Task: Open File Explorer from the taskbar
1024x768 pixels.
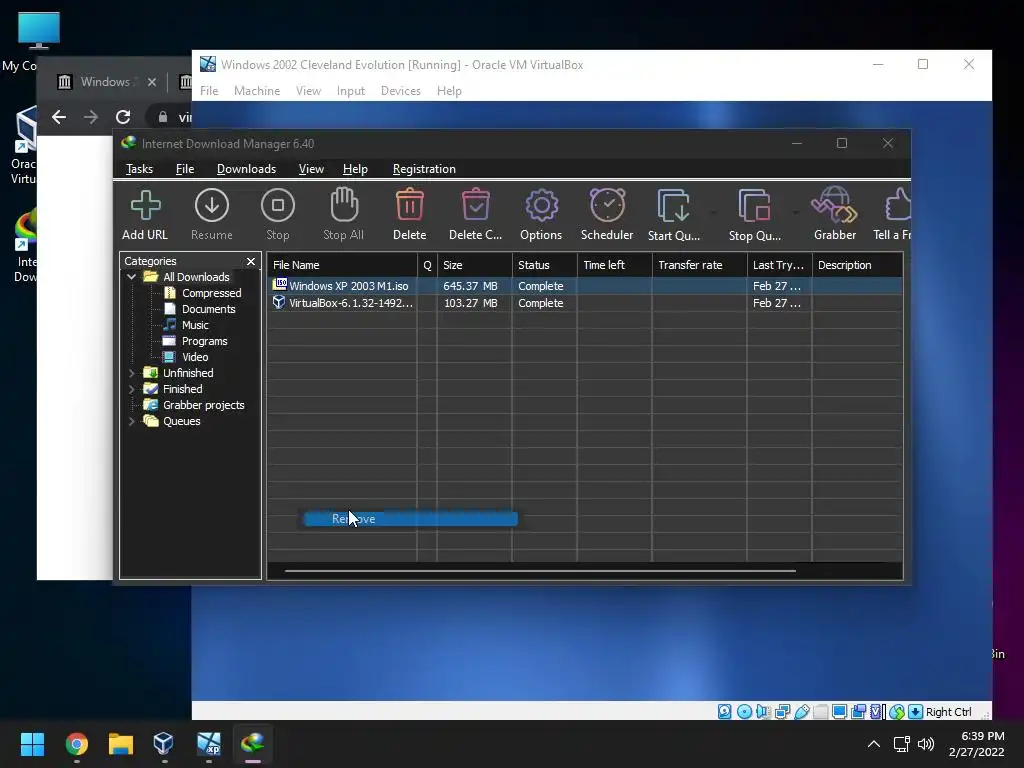Action: click(x=121, y=744)
